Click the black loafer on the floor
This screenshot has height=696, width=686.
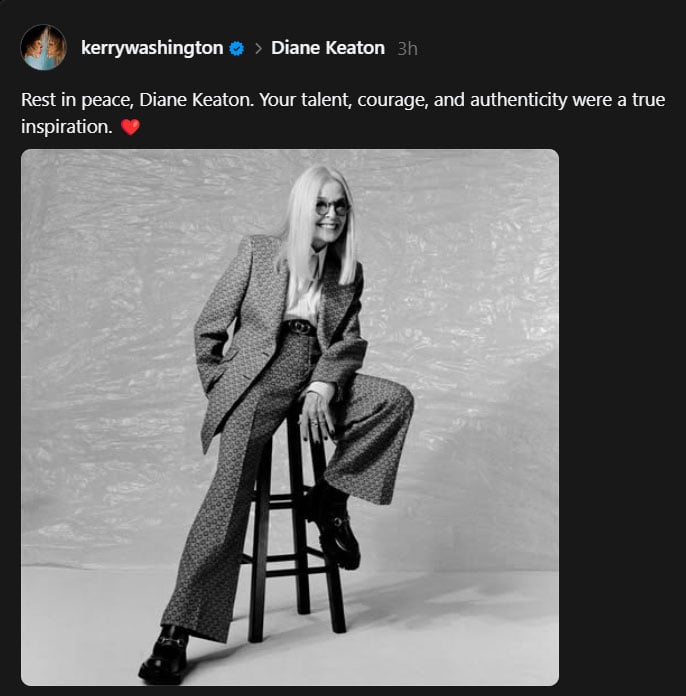[165, 655]
